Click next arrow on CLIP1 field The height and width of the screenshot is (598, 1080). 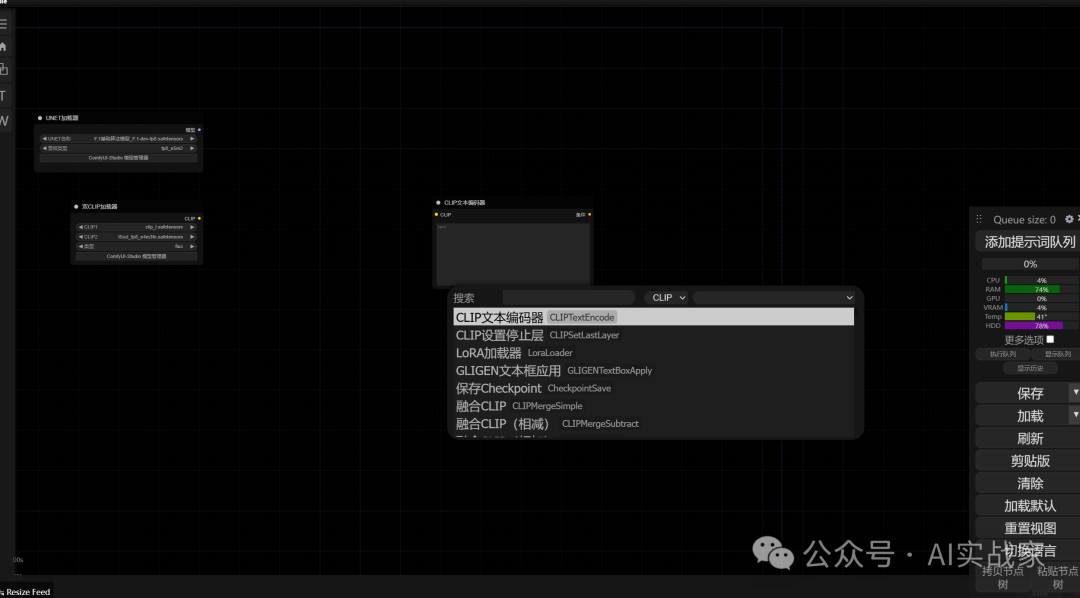[192, 227]
